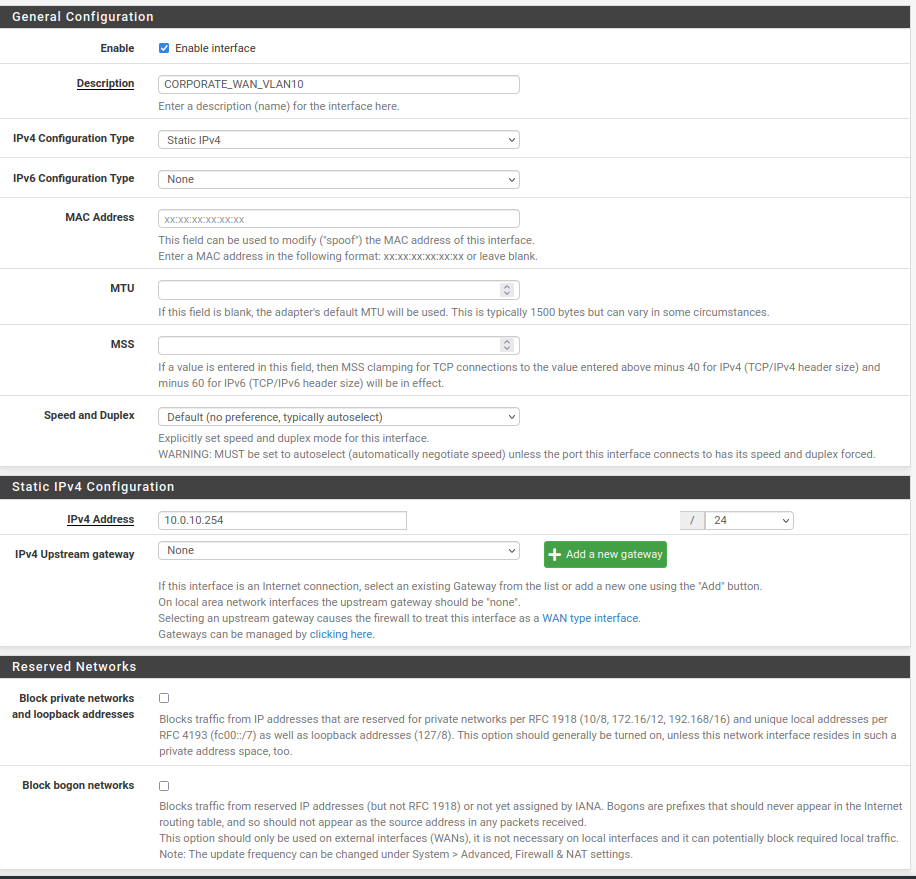Open the gateways "clicking here" link
Image resolution: width=916 pixels, height=879 pixels.
point(341,634)
